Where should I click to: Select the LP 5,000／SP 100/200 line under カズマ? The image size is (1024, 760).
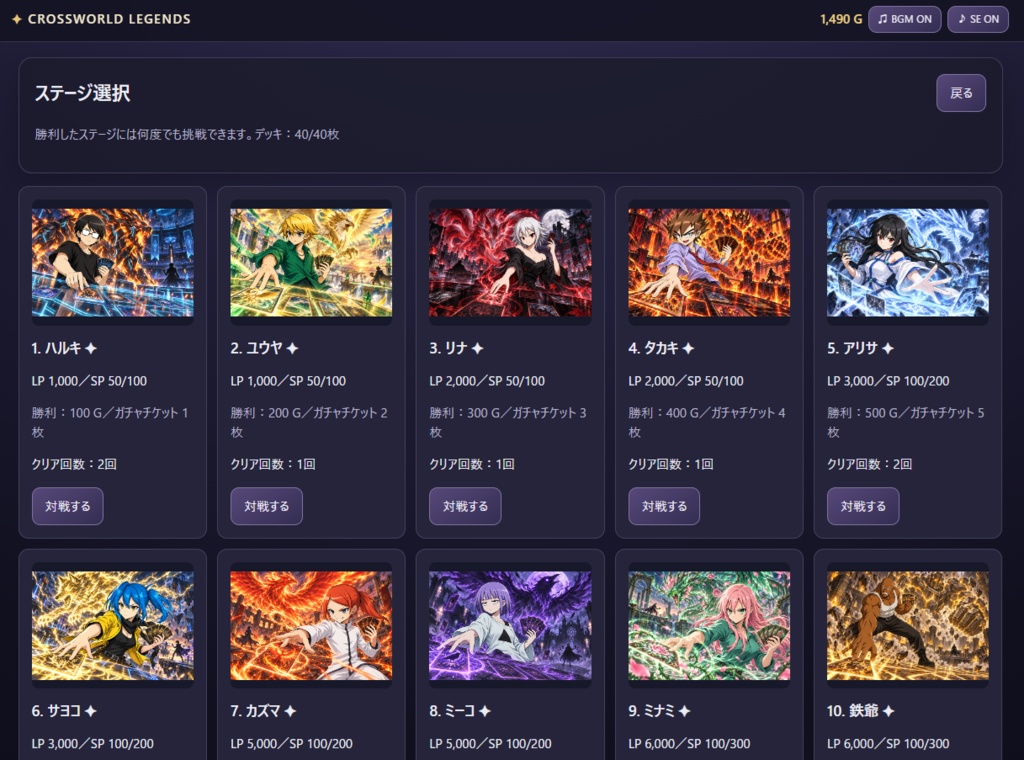[x=291, y=744]
